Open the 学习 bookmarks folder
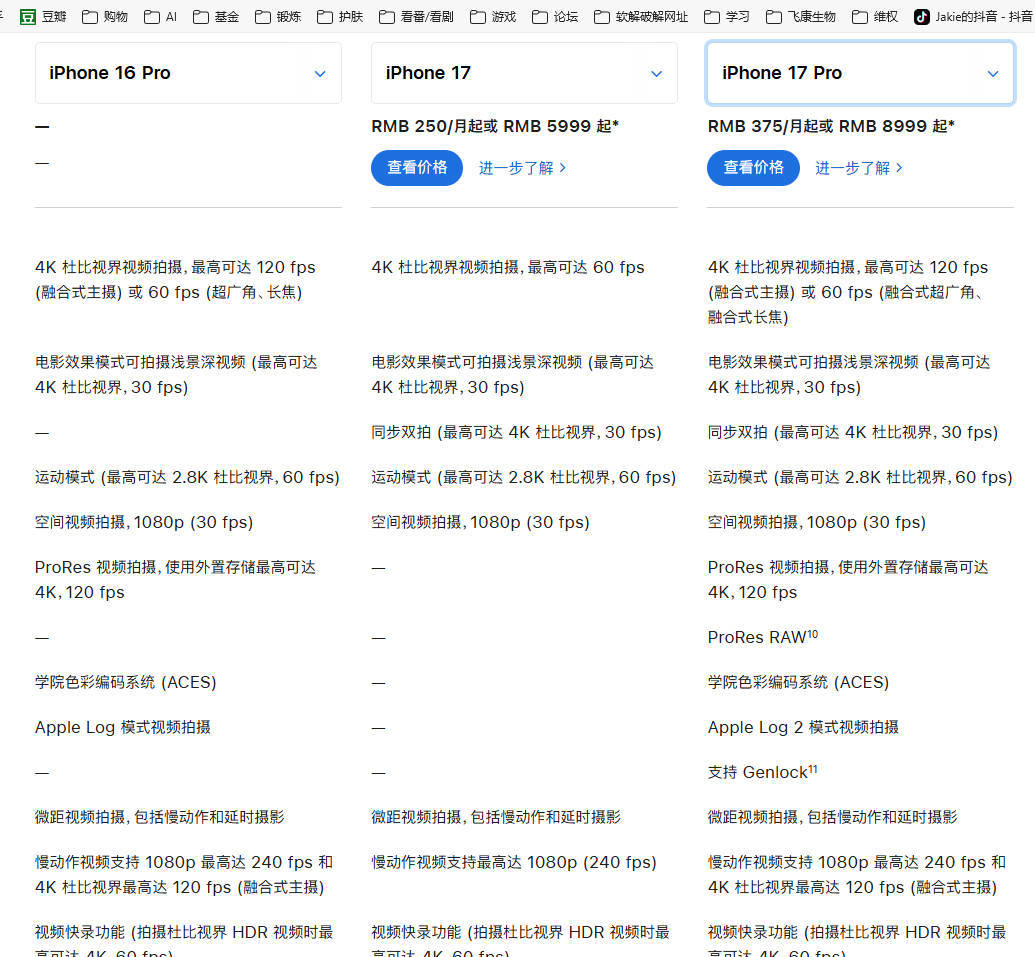Image resolution: width=1035 pixels, height=957 pixels. point(727,16)
